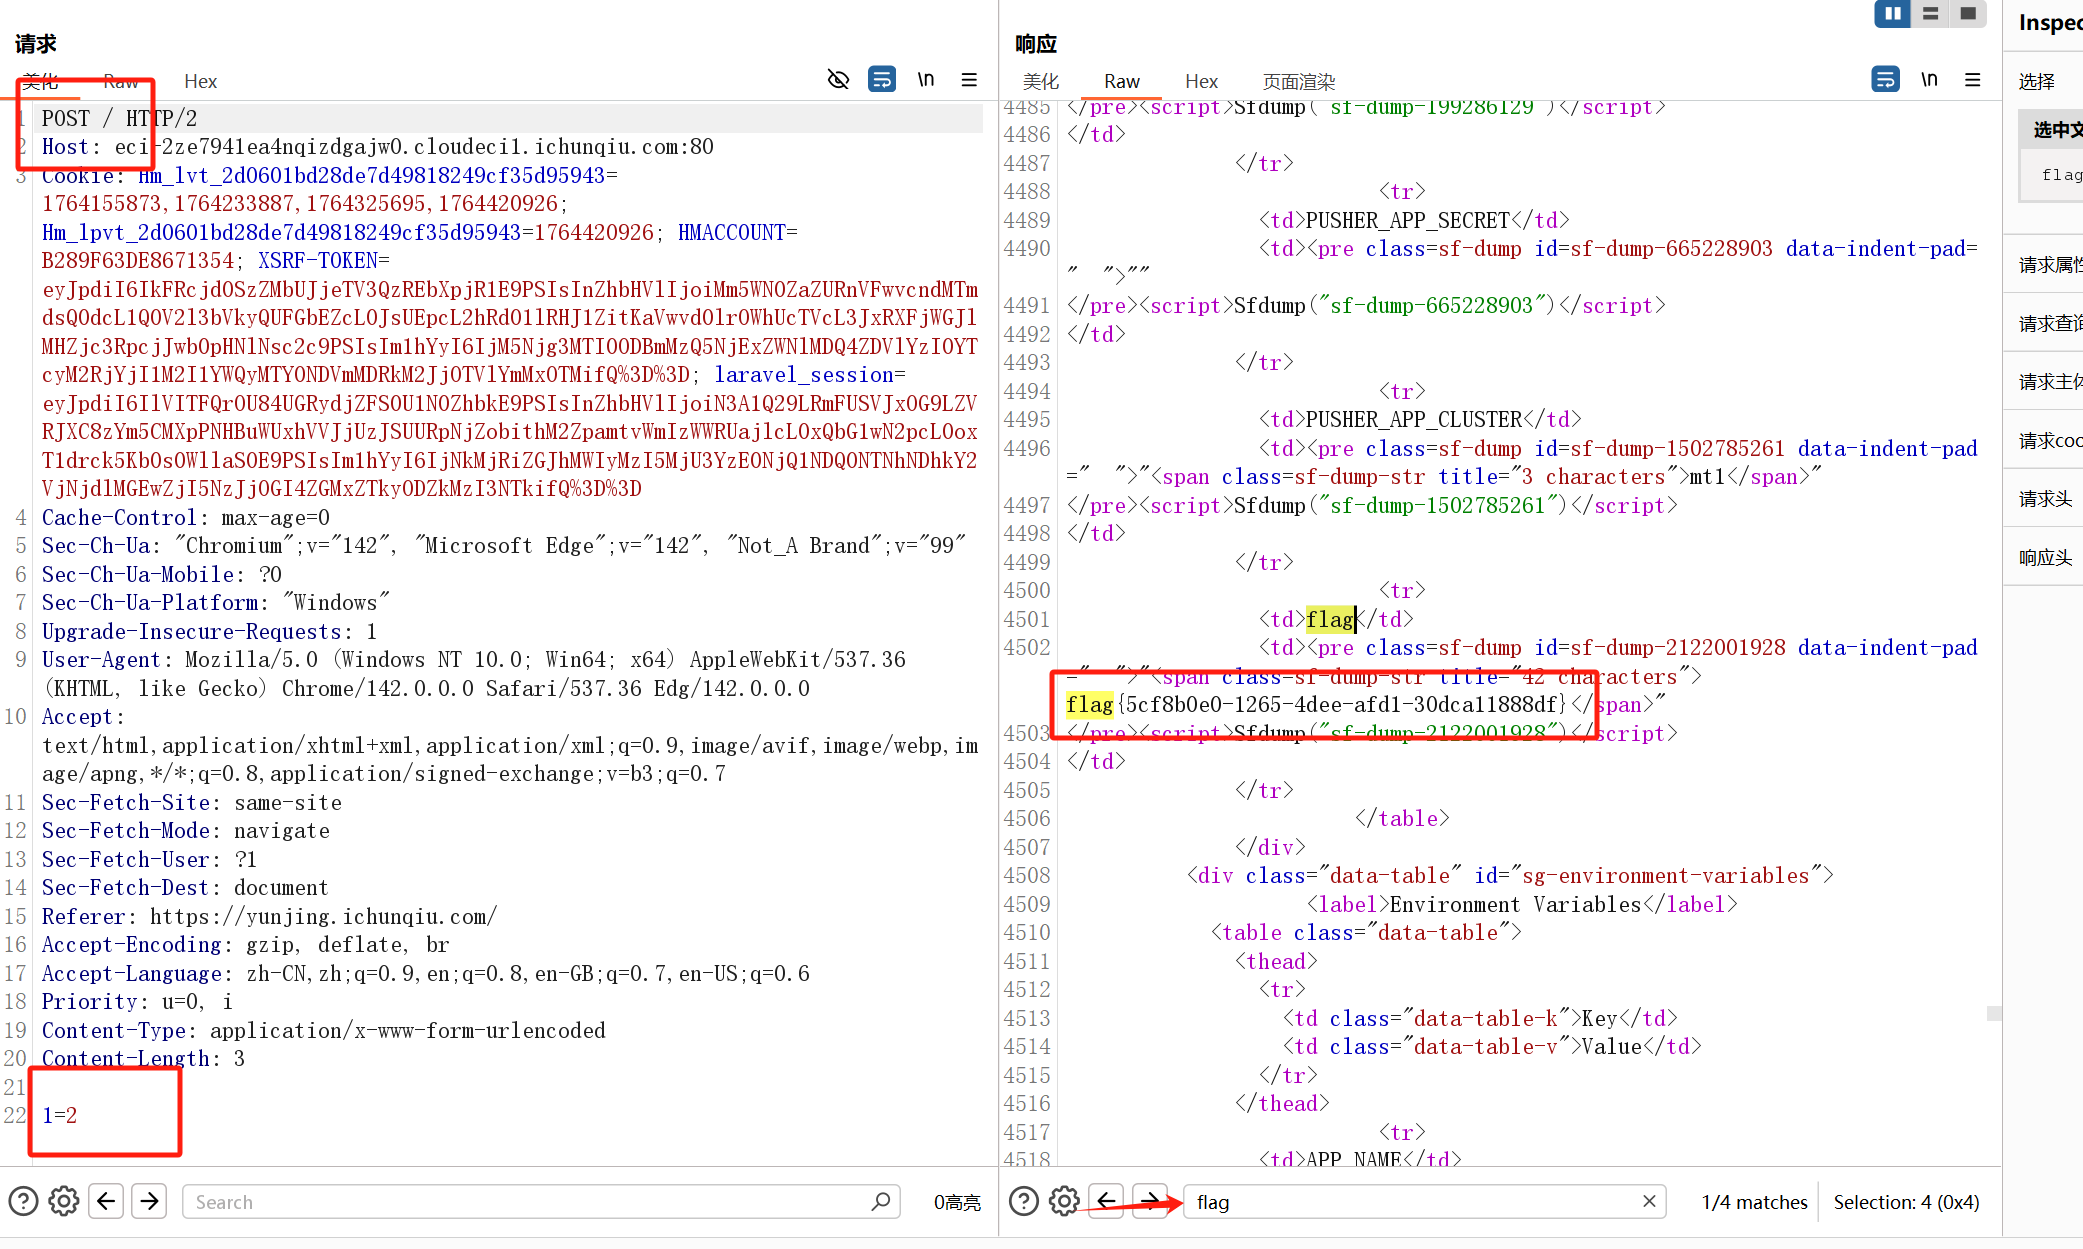Click the next match arrow in response search bar
This screenshot has height=1249, width=2083.
pyautogui.click(x=1148, y=1201)
